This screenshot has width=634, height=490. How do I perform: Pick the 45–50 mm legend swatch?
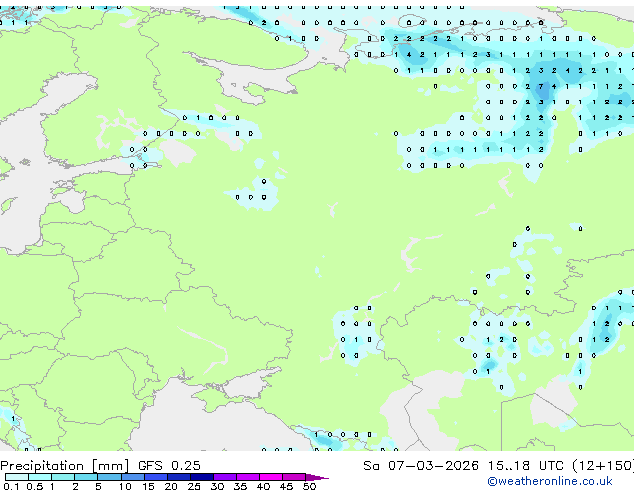[x=294, y=477]
